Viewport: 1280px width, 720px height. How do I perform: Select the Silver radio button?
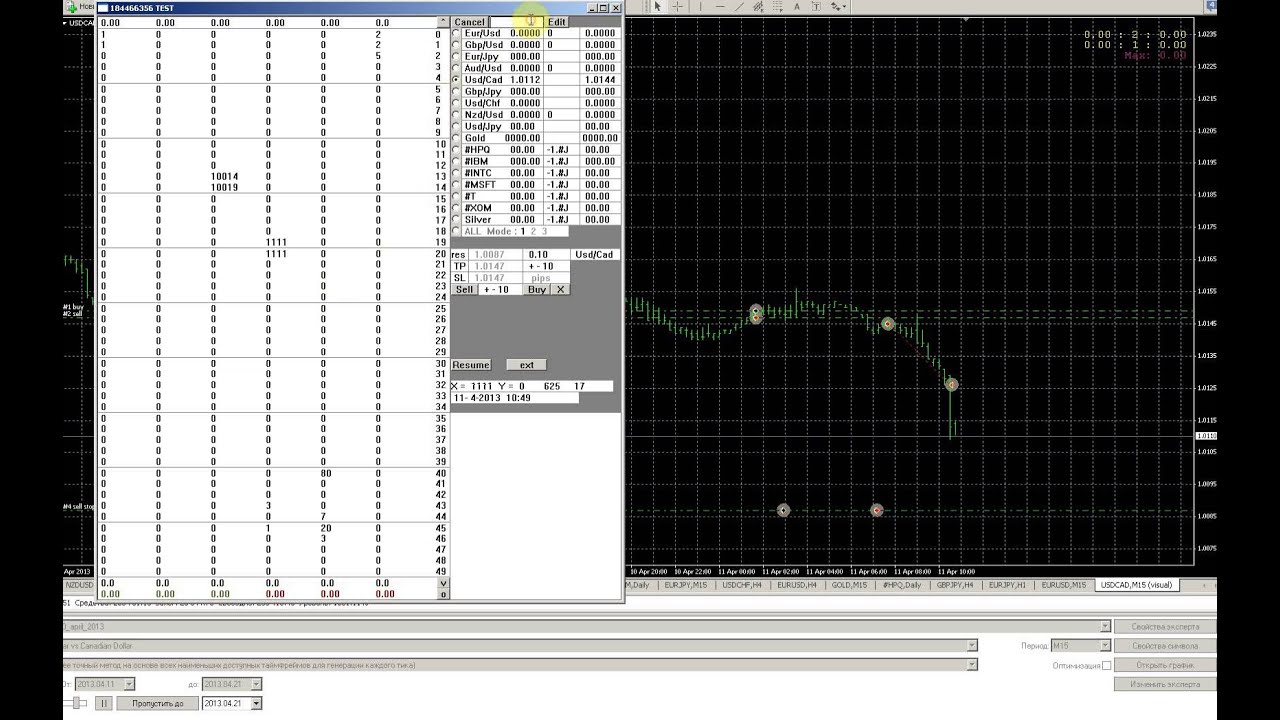click(x=457, y=219)
